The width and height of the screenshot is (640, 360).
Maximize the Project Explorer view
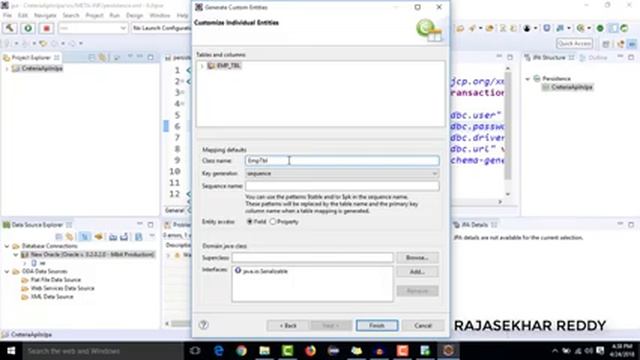(x=151, y=57)
